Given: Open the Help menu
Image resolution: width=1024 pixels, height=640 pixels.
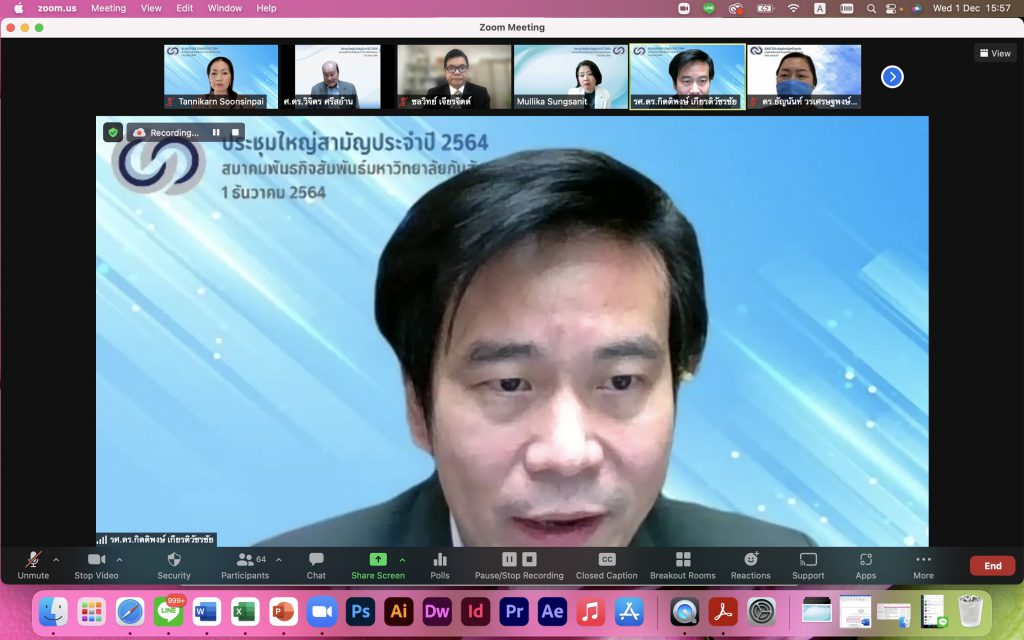Looking at the screenshot, I should coord(266,8).
